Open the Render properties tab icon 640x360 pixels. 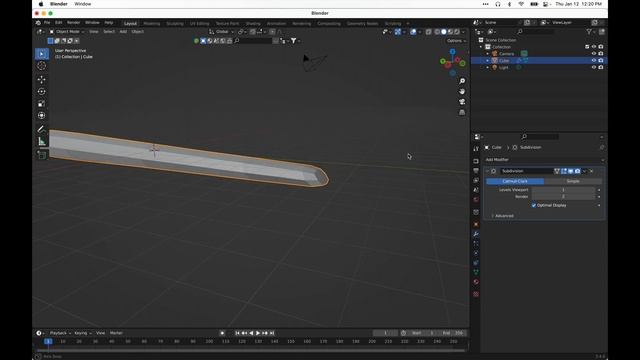(x=476, y=161)
